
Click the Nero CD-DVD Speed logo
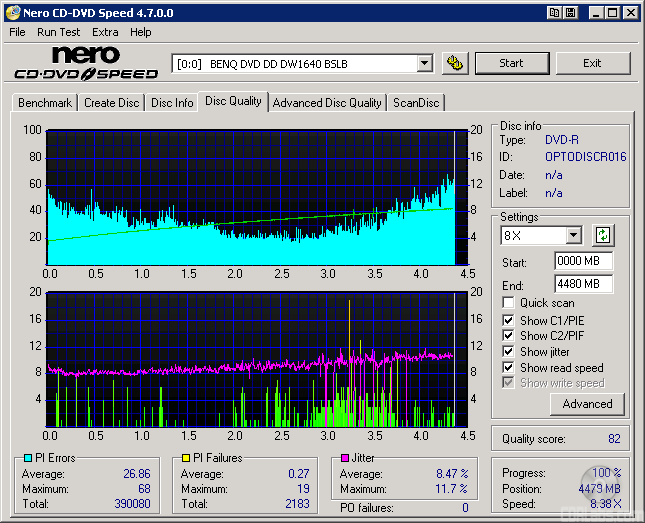[86, 63]
